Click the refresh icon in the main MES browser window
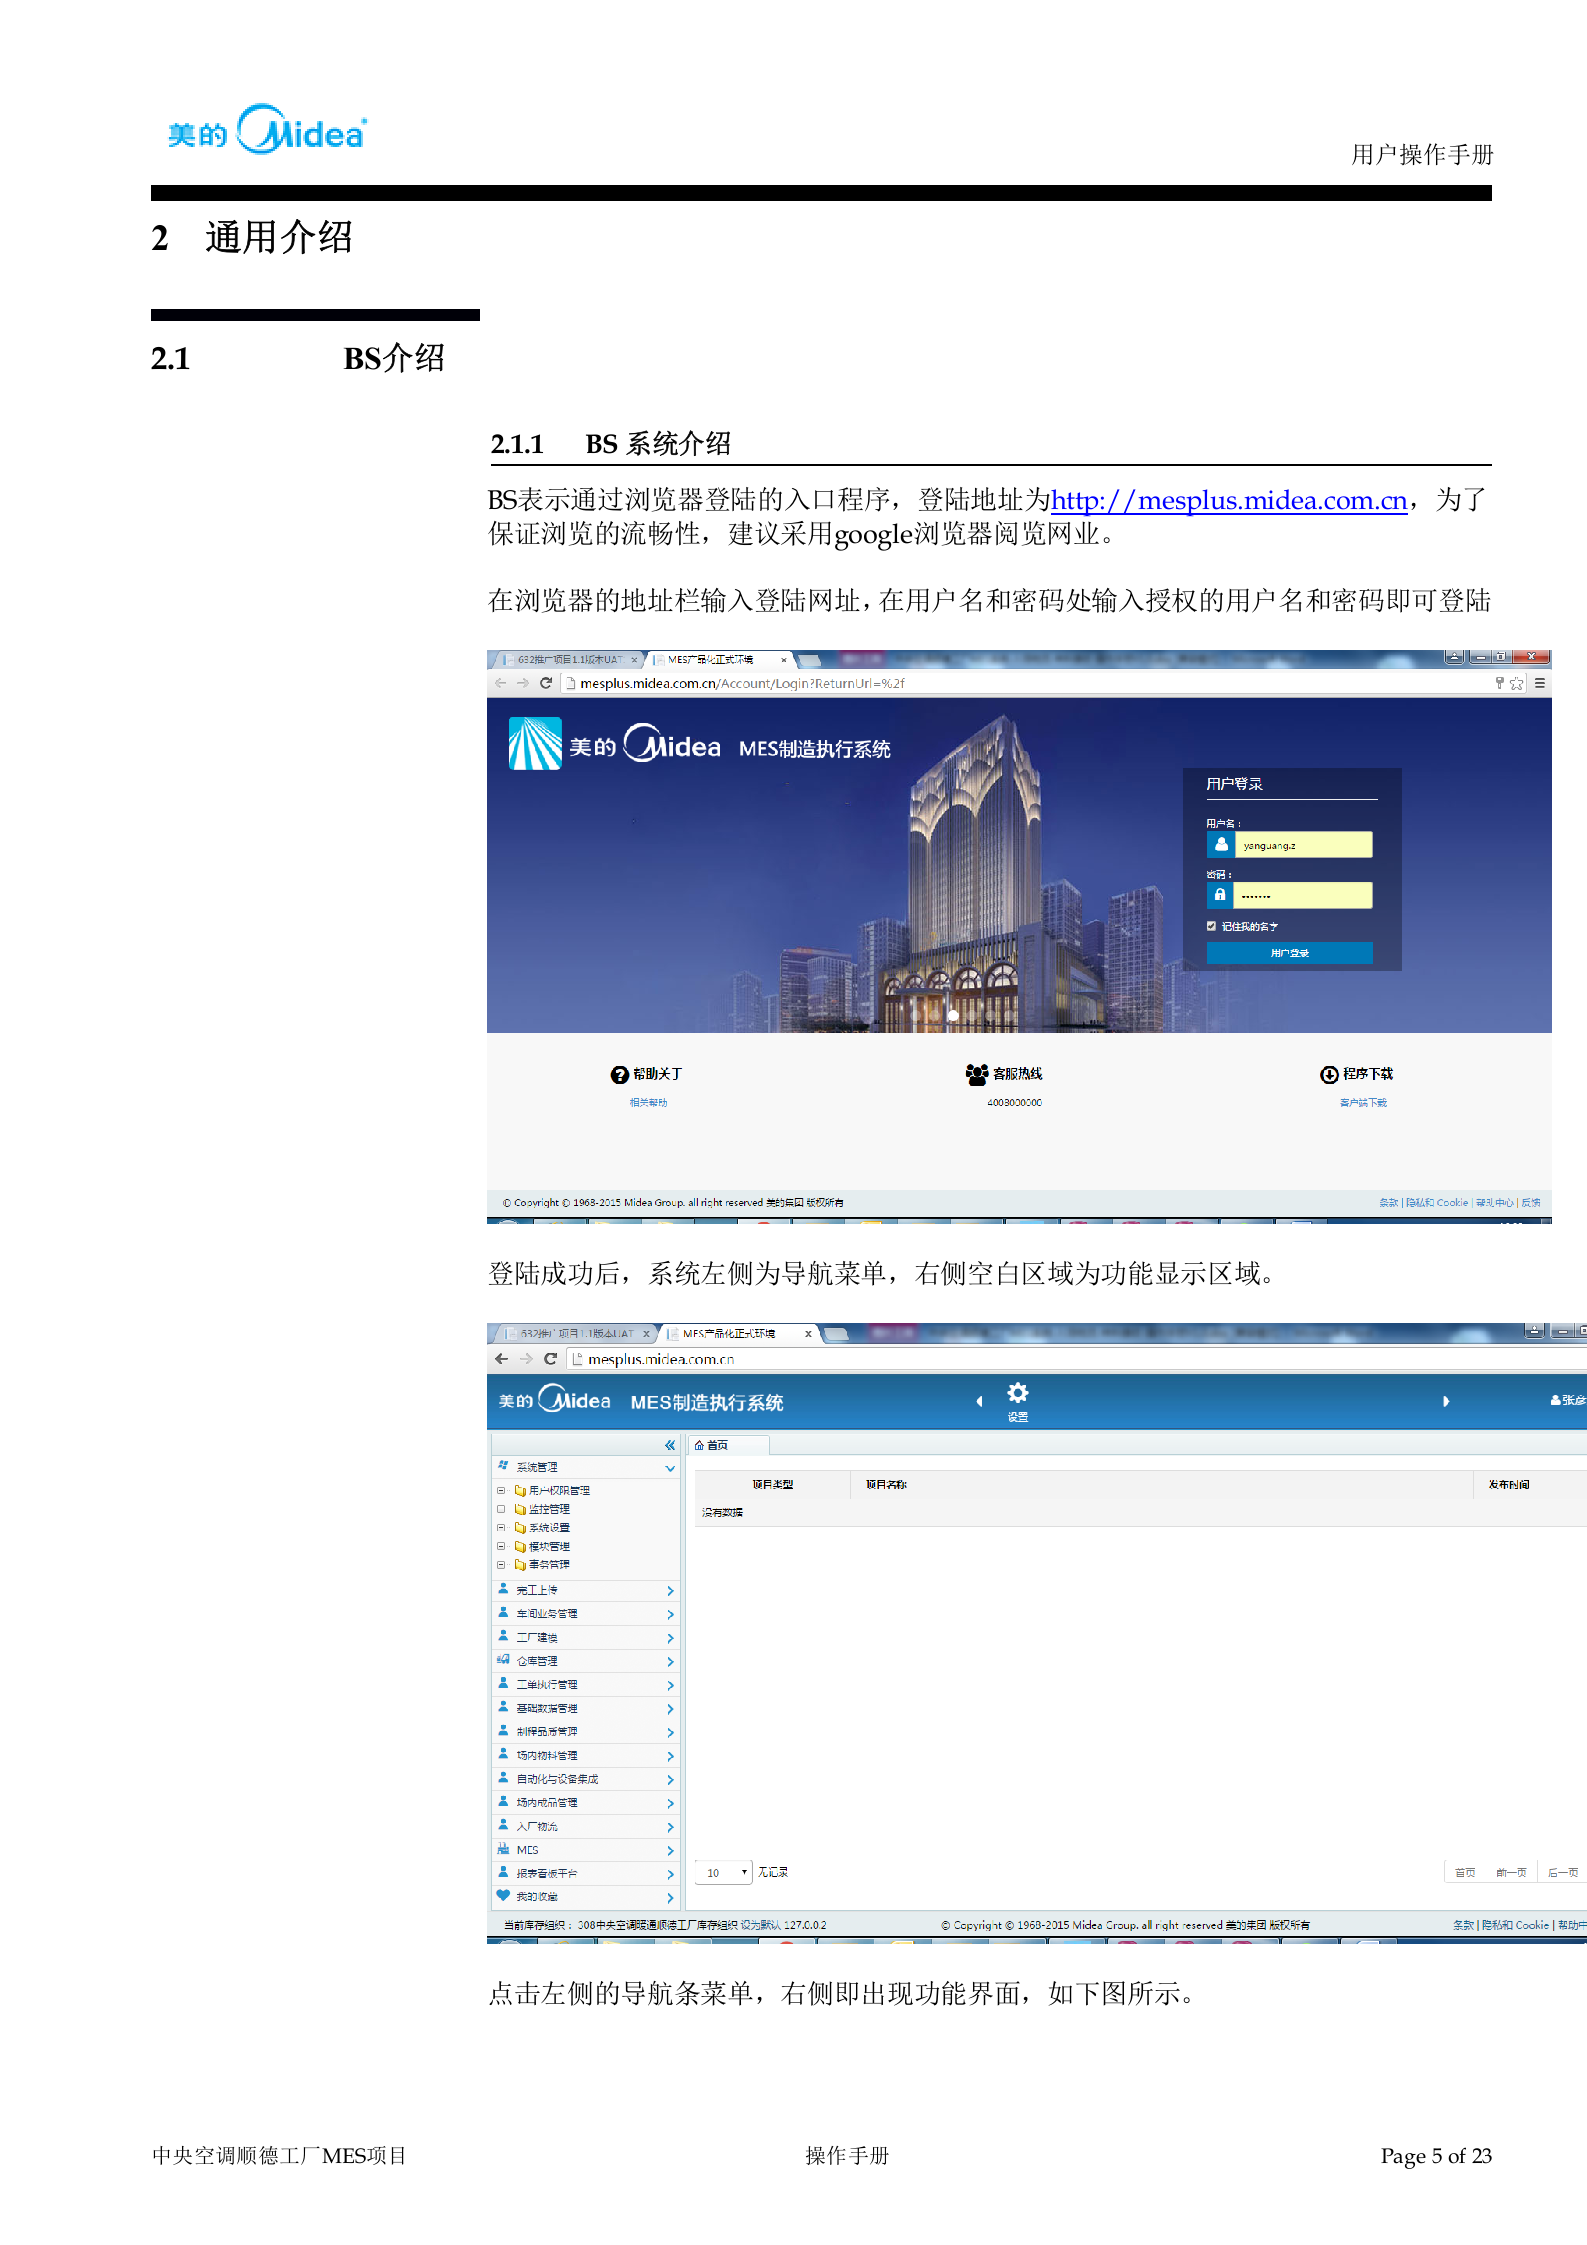1587x2245 pixels. pyautogui.click(x=550, y=1359)
